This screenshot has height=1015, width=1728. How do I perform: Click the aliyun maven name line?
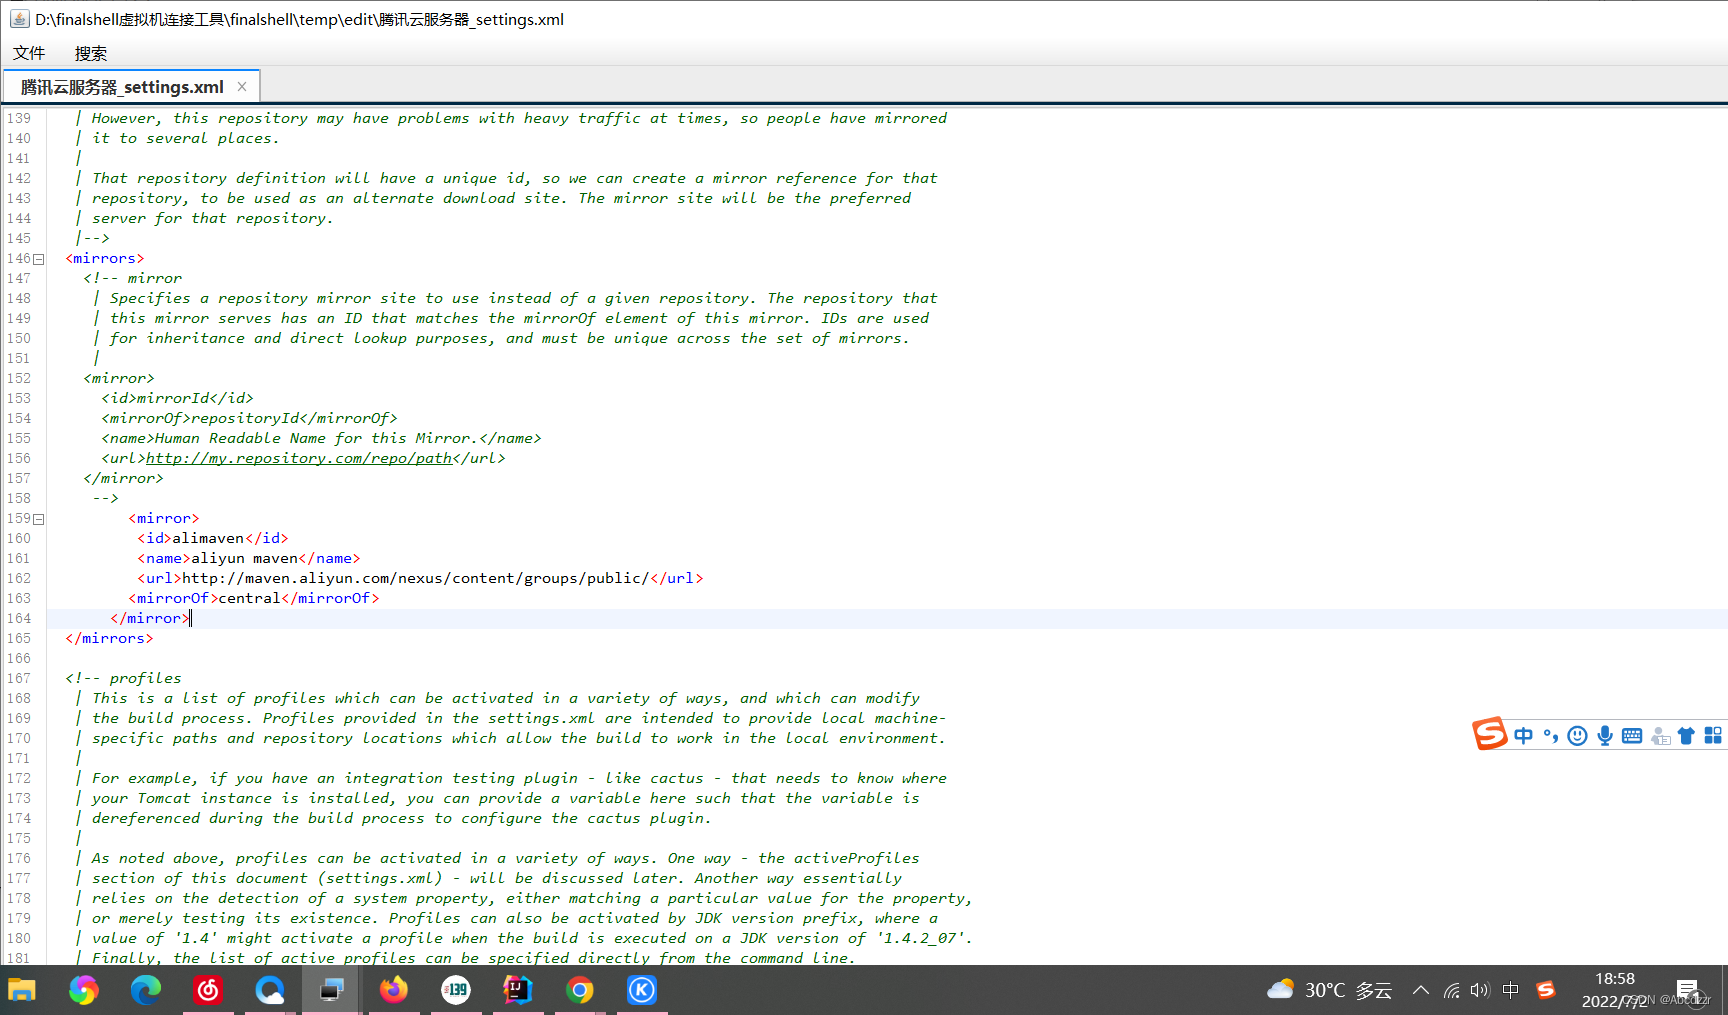click(249, 558)
